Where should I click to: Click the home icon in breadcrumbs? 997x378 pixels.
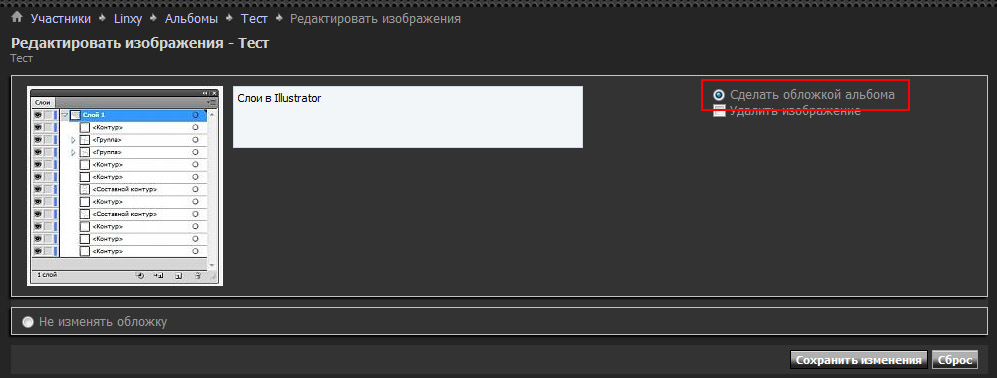click(17, 17)
